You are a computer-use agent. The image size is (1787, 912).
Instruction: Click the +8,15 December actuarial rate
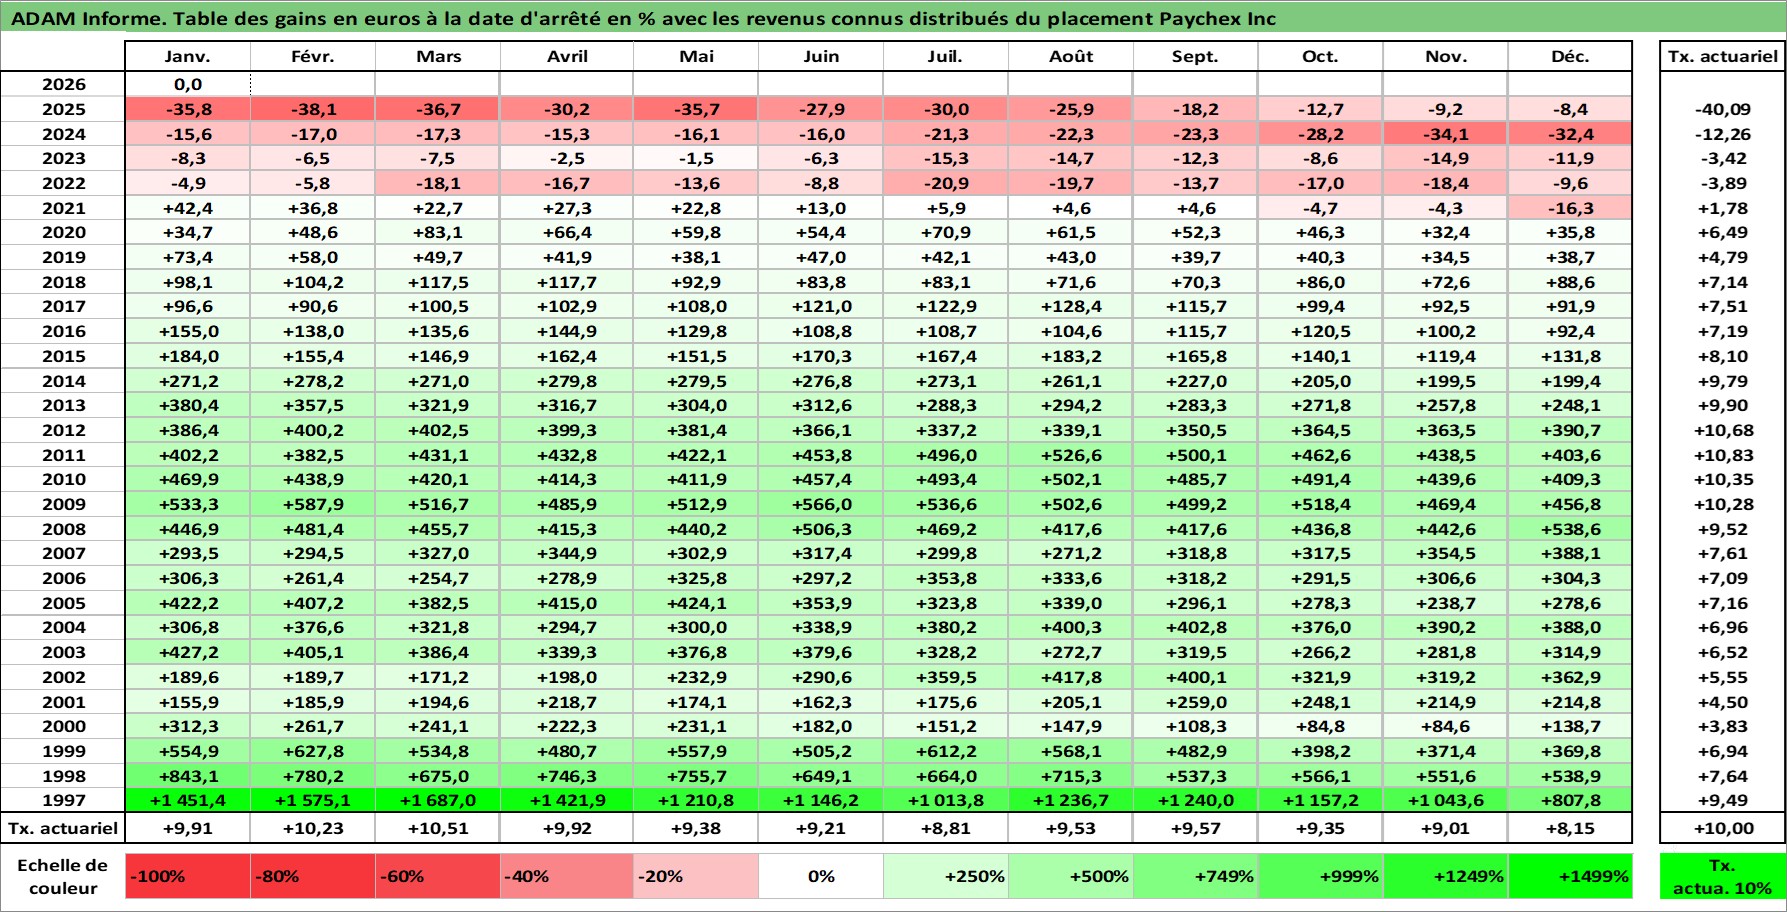(x=1570, y=828)
